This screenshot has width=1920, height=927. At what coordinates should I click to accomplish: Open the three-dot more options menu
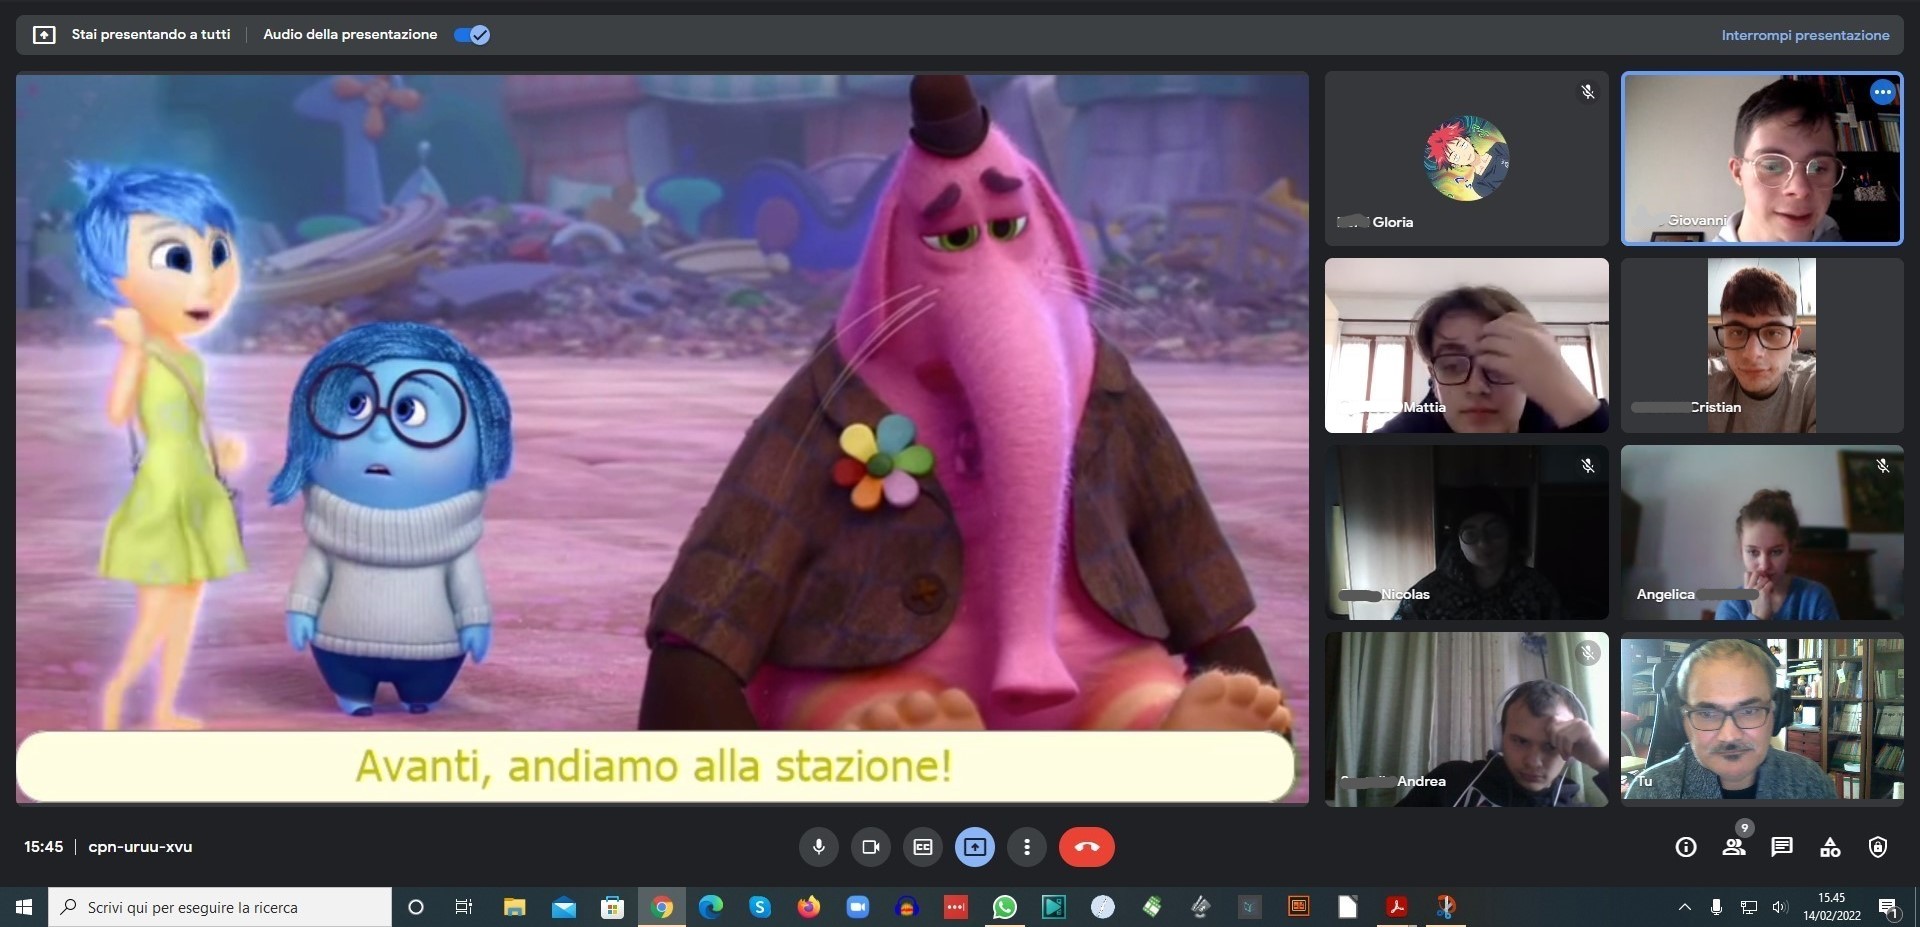(x=1026, y=847)
